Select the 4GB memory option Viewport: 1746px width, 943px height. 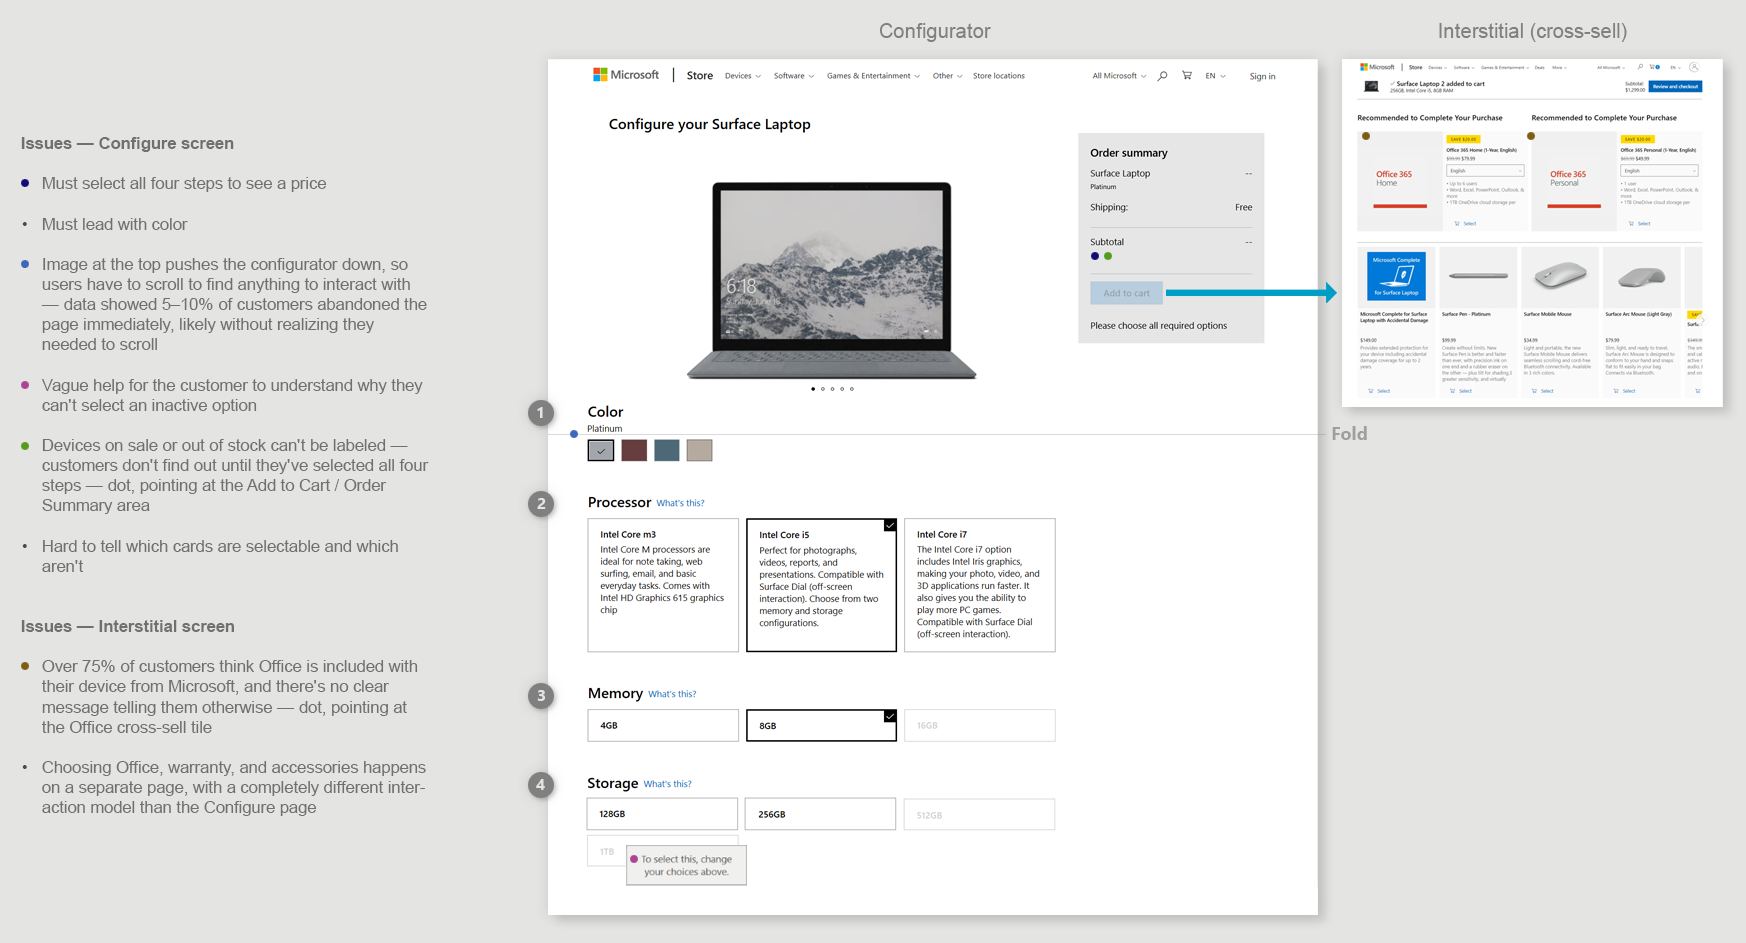663,725
